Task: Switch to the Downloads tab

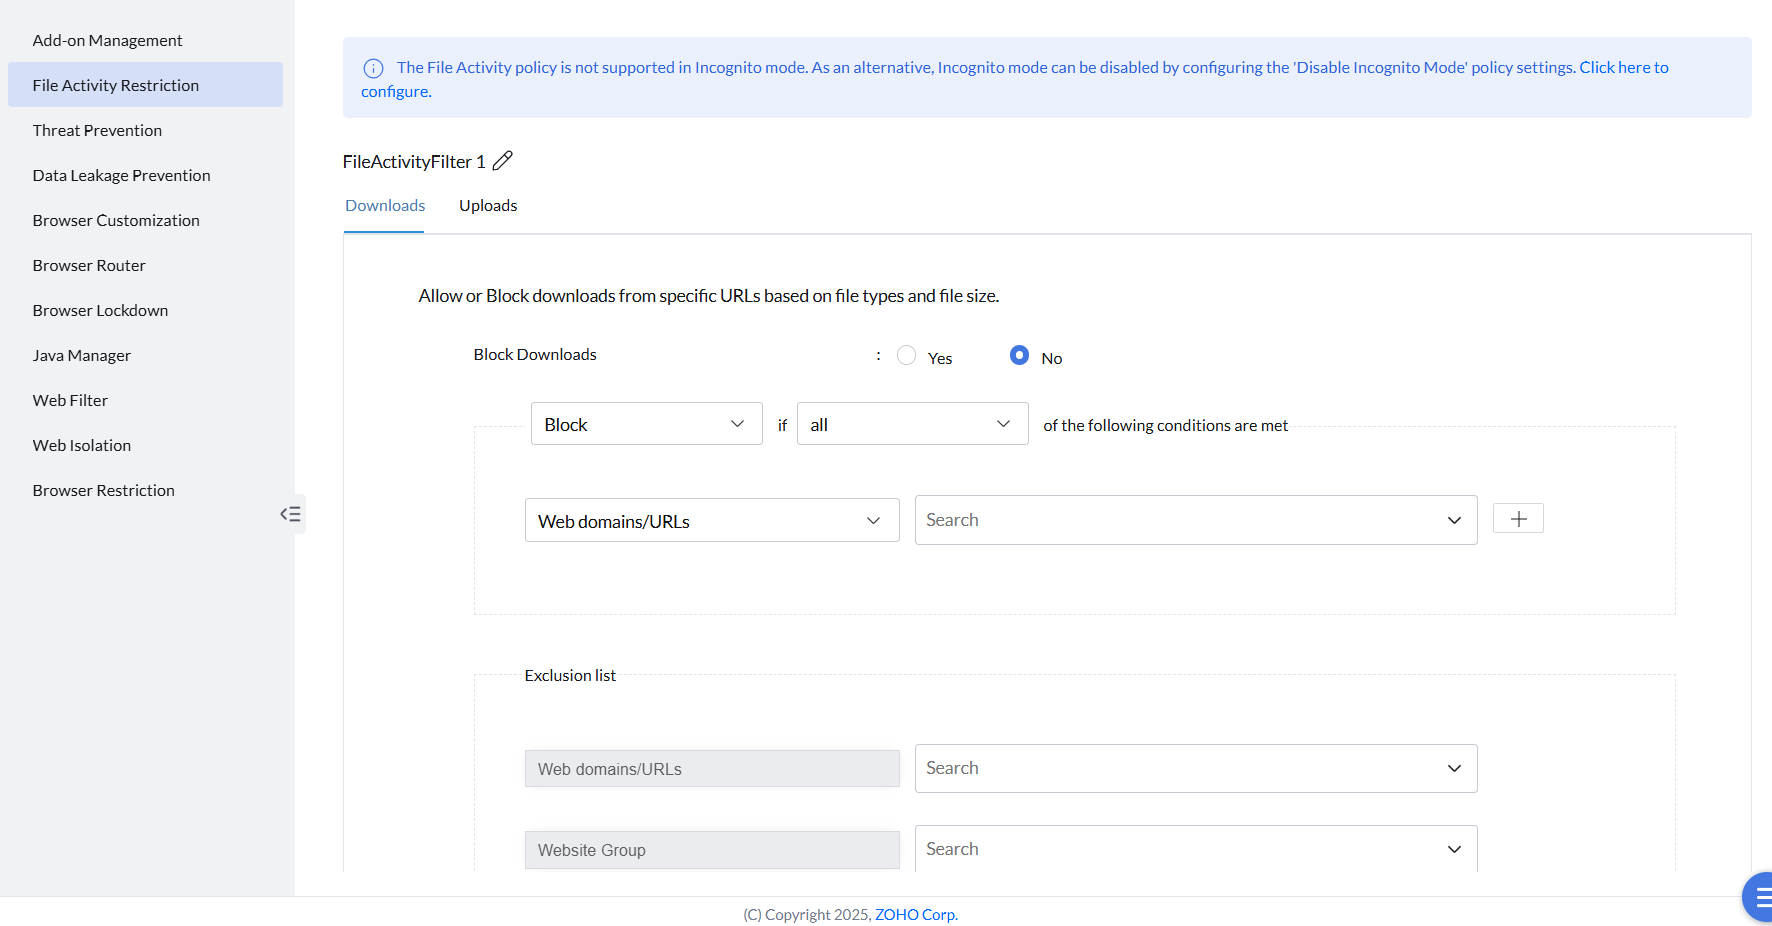Action: click(x=385, y=206)
